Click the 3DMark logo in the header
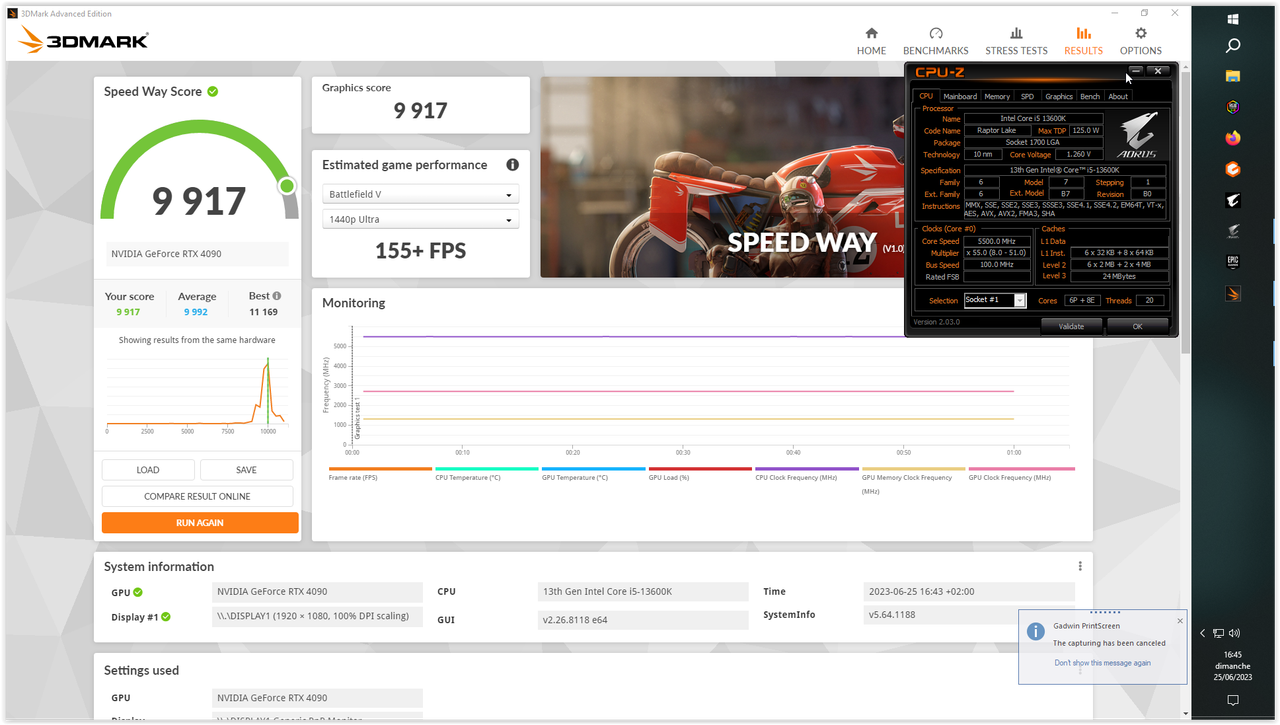This screenshot has width=1280, height=725. click(84, 40)
